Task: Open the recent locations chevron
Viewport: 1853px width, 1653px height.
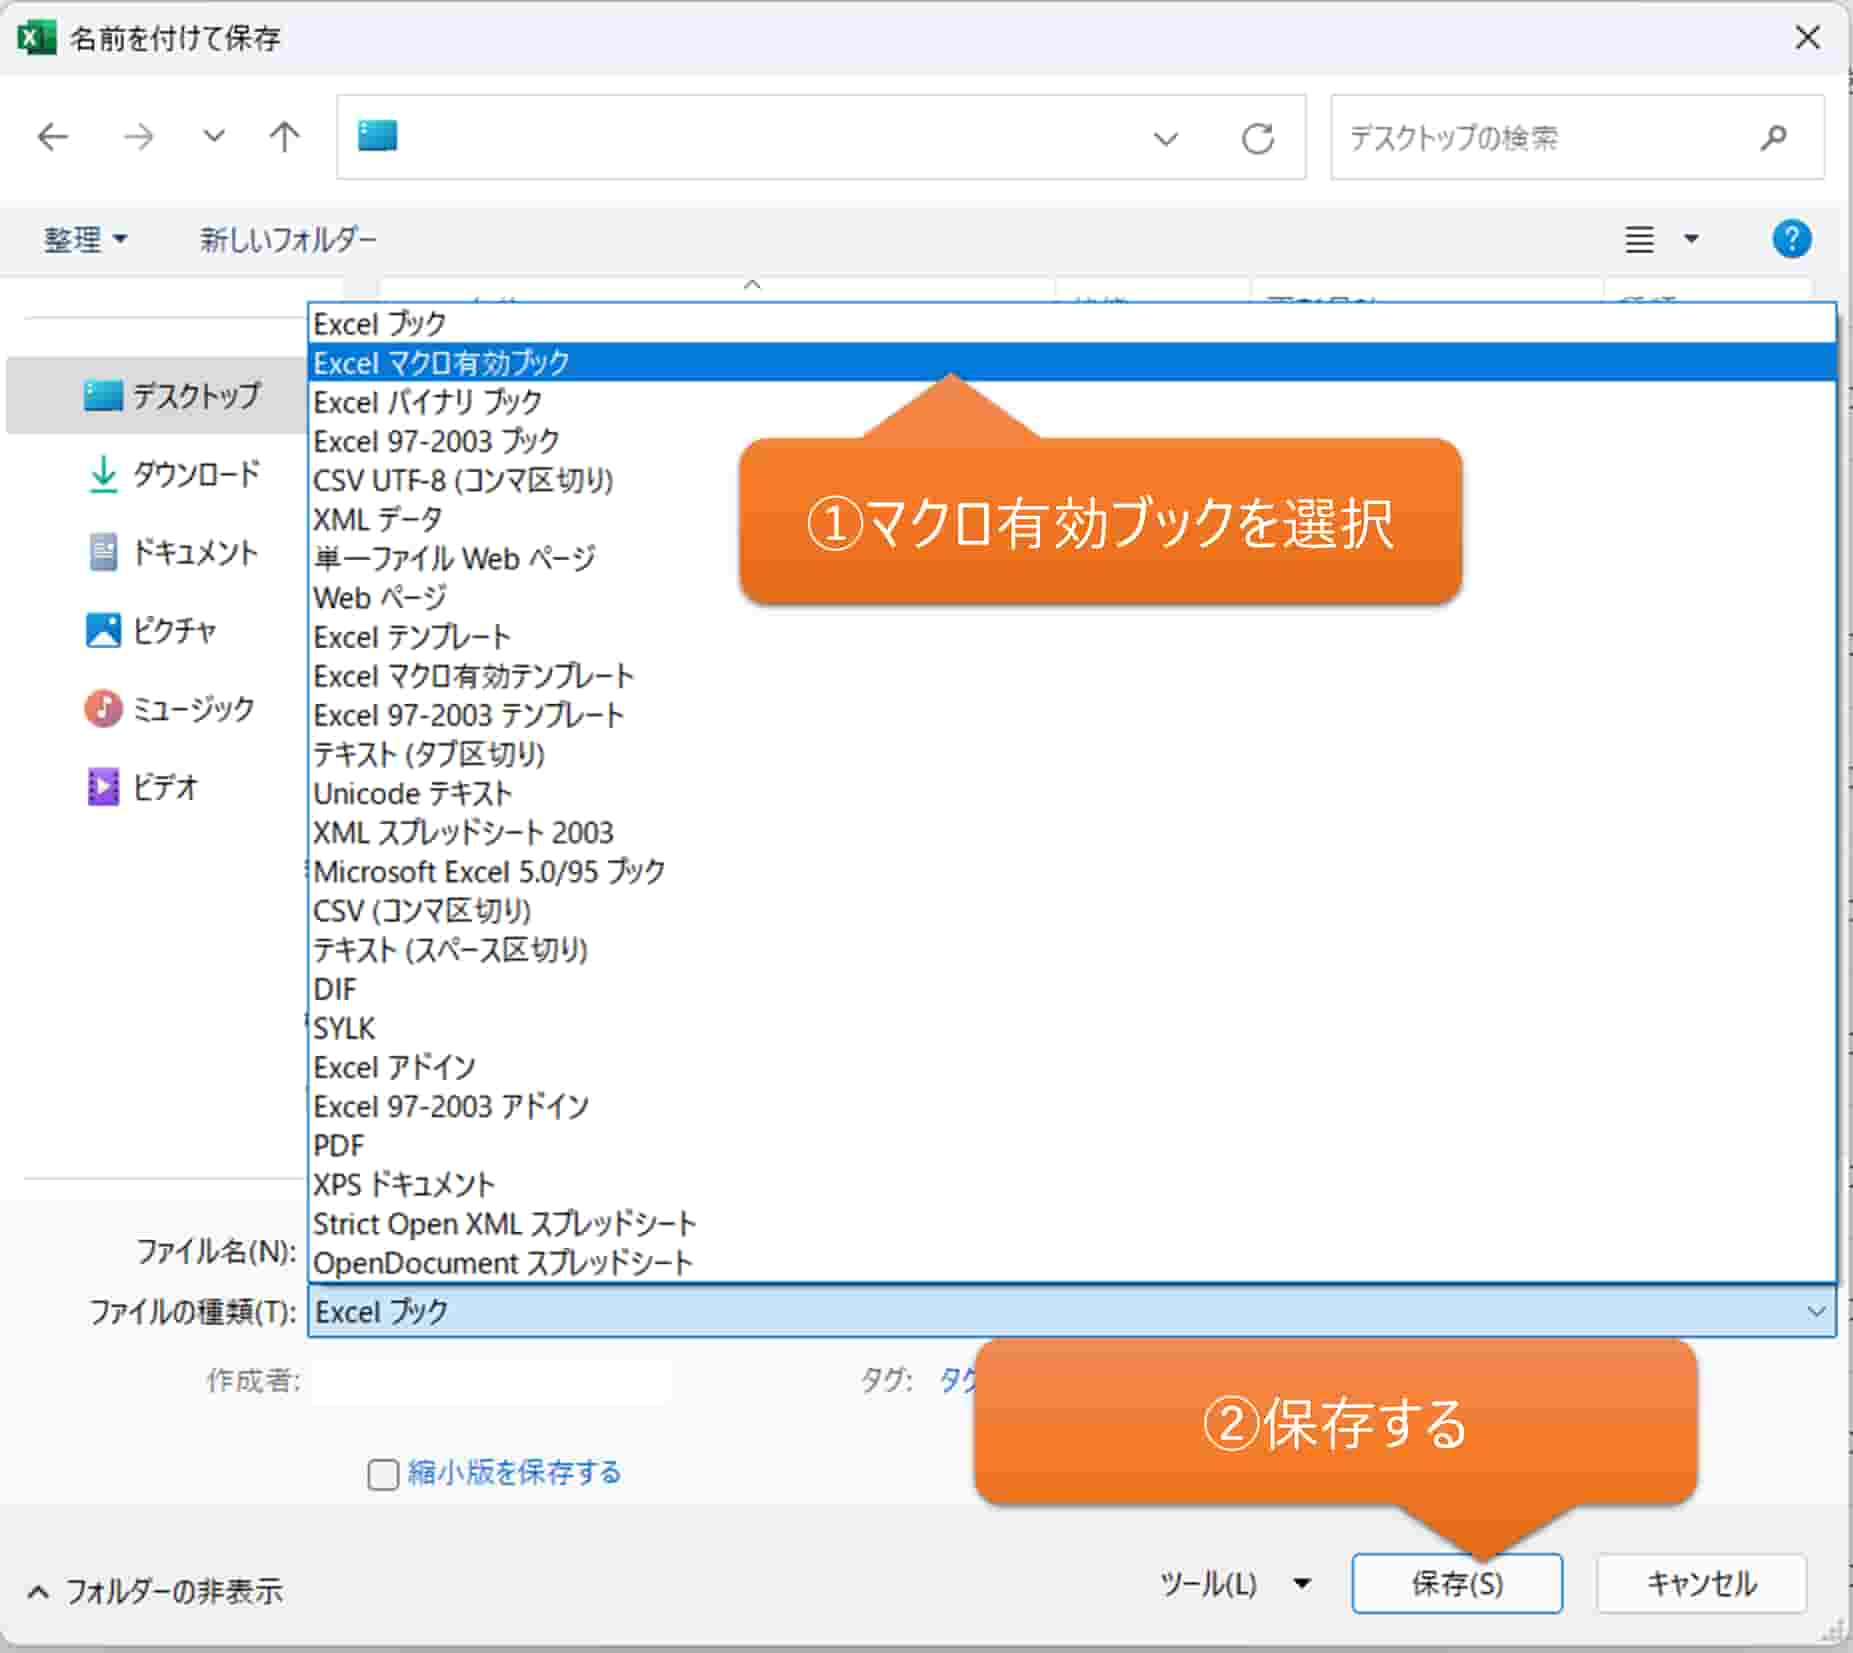Action: [213, 135]
